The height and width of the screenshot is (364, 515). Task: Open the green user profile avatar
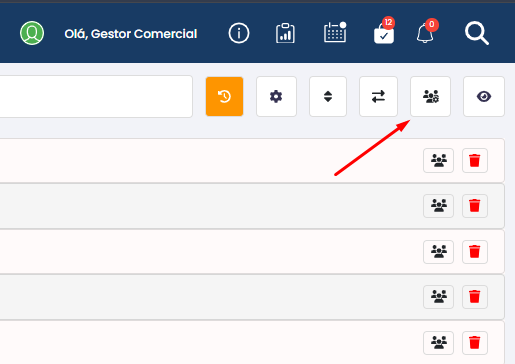pyautogui.click(x=32, y=33)
